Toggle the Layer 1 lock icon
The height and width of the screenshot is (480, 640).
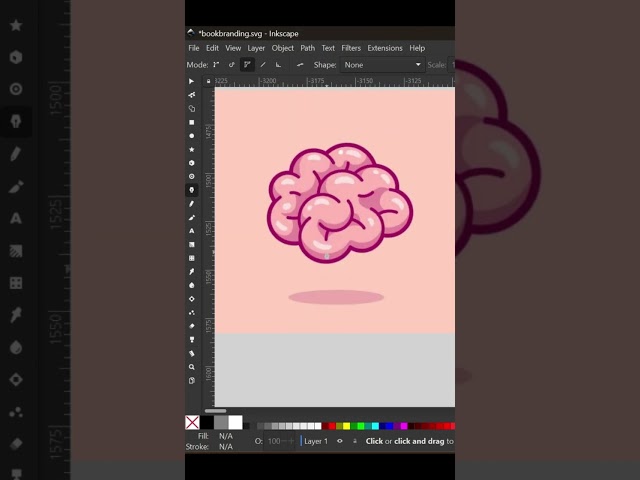pos(355,441)
